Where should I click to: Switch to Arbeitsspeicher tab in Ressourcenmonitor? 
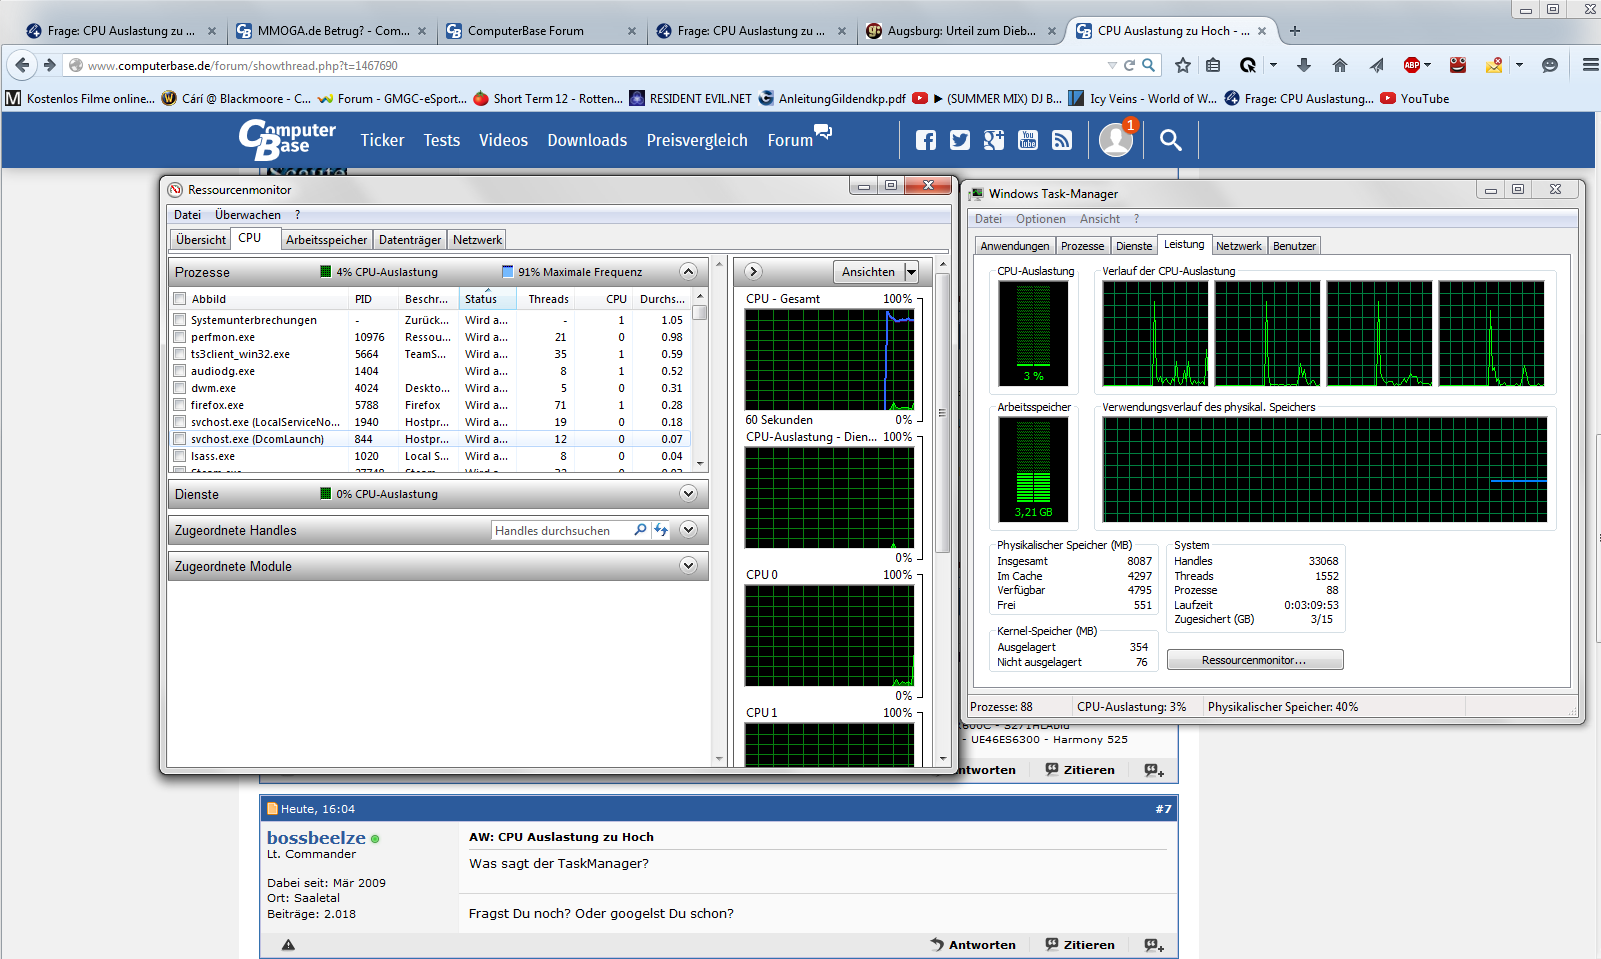(x=327, y=240)
